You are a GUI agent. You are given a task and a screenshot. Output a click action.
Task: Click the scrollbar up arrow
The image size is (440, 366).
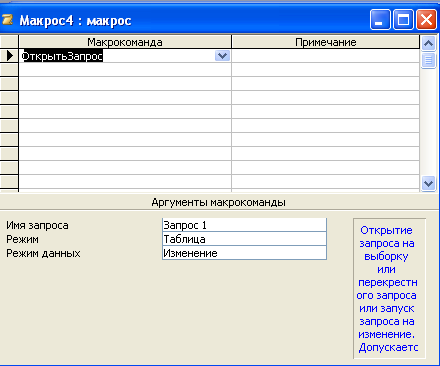[x=428, y=43]
